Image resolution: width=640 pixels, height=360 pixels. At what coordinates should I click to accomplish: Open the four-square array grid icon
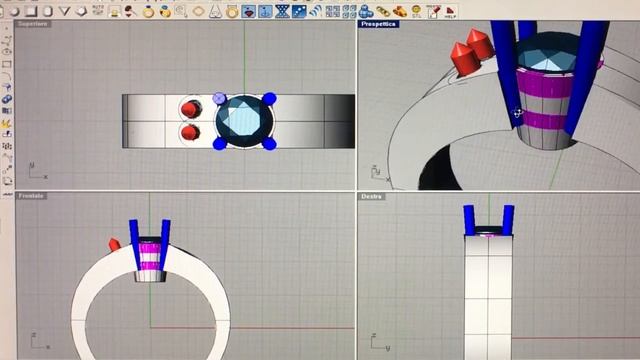(333, 11)
